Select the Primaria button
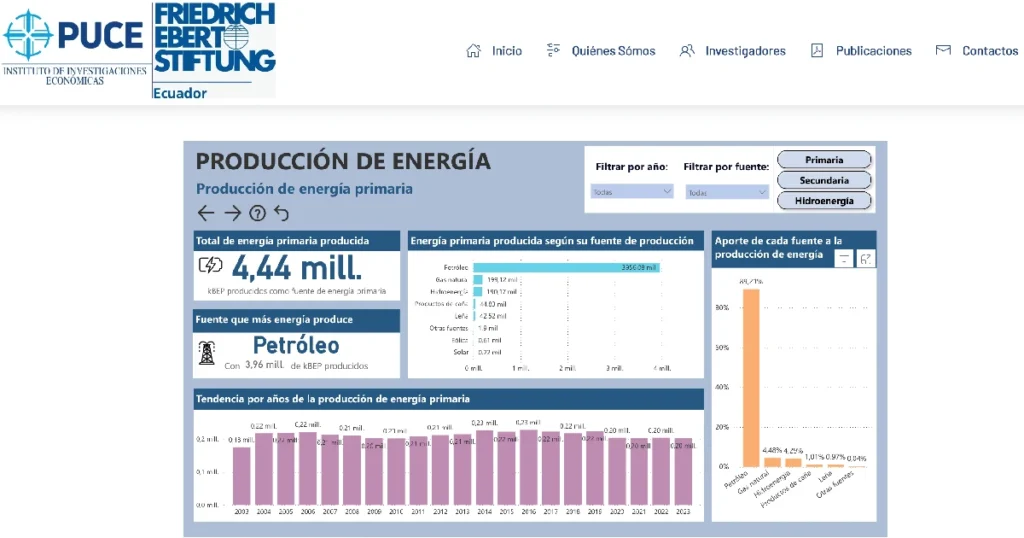The width and height of the screenshot is (1024, 538). point(824,159)
